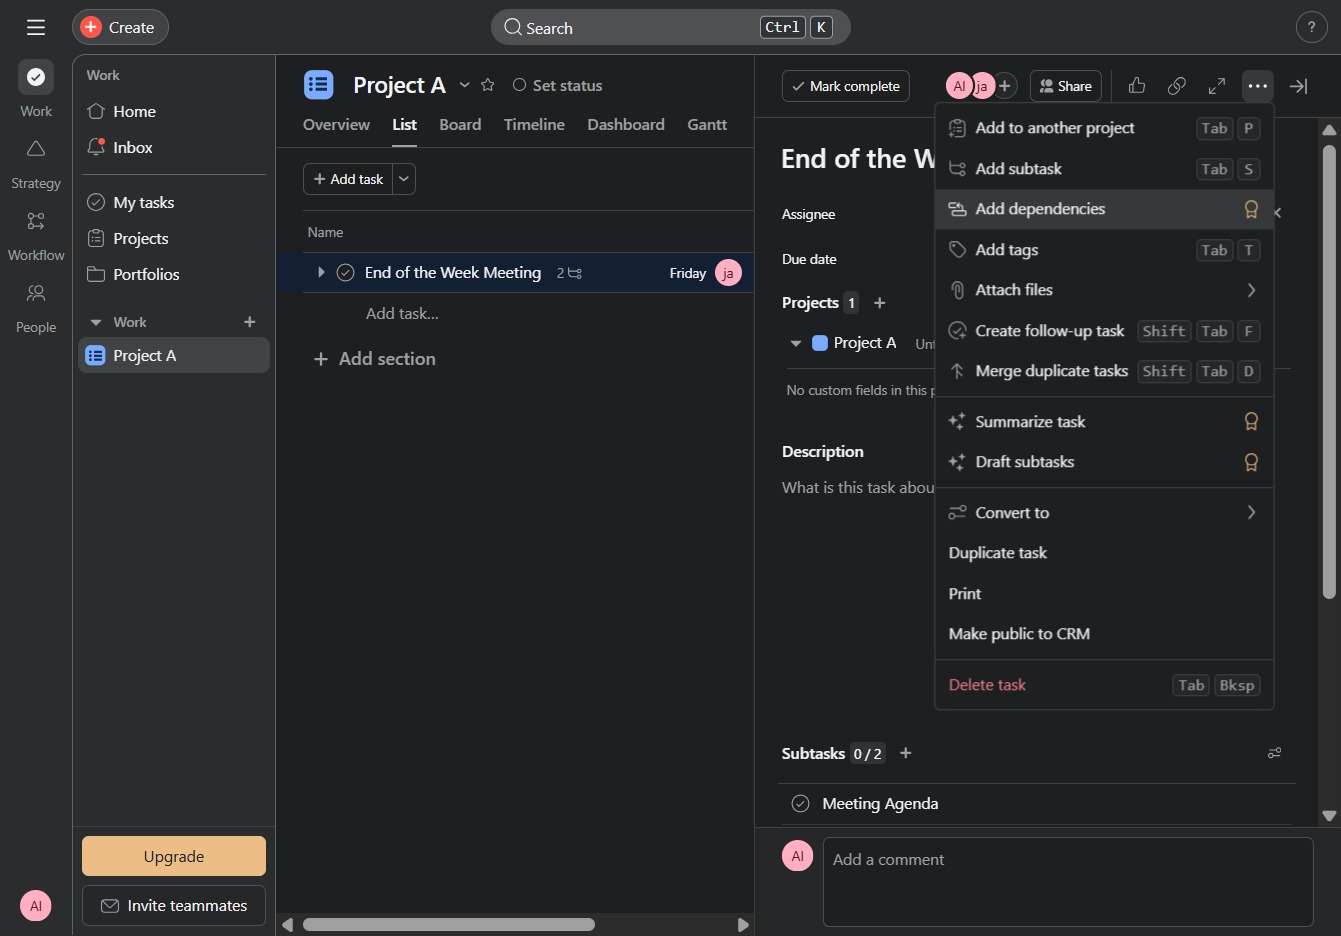This screenshot has width=1341, height=936.
Task: Click the AI avatar beside the comment box
Action: [797, 856]
